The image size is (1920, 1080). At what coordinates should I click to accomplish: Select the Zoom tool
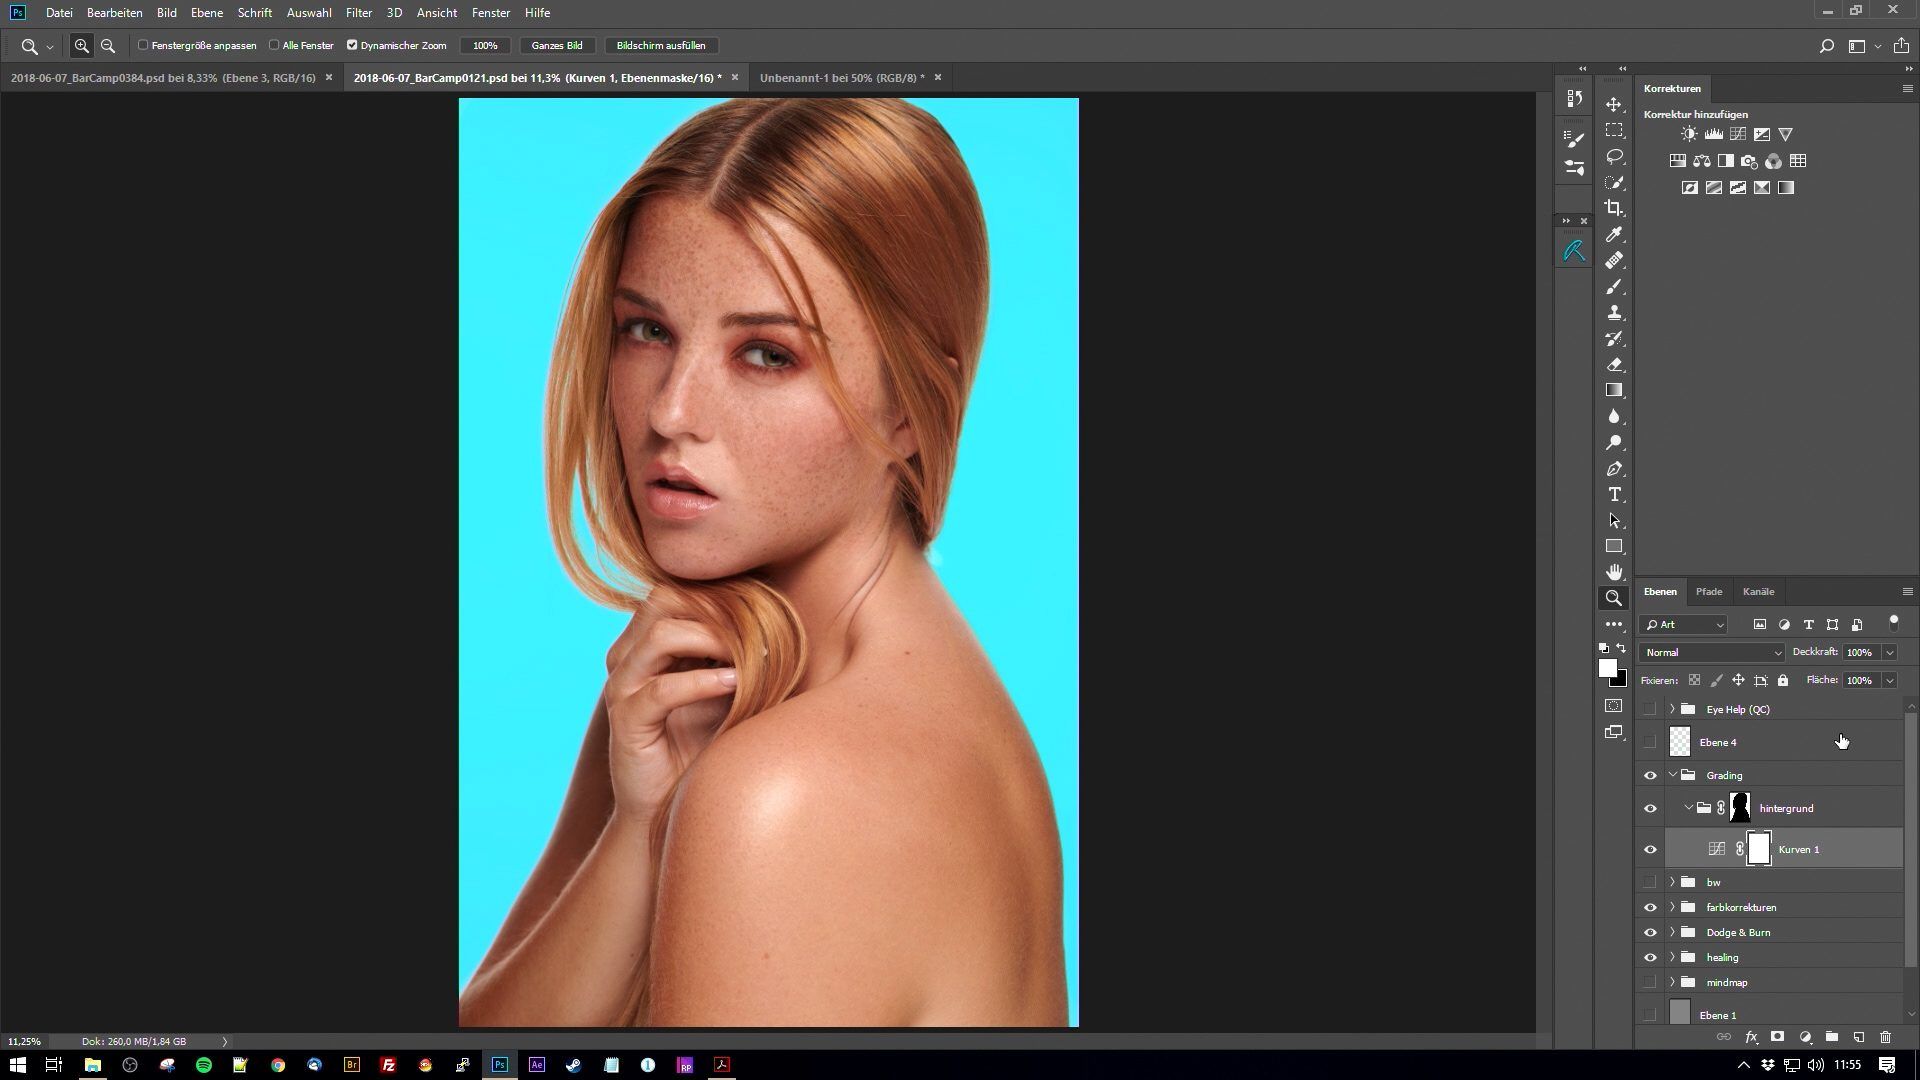pyautogui.click(x=1614, y=597)
